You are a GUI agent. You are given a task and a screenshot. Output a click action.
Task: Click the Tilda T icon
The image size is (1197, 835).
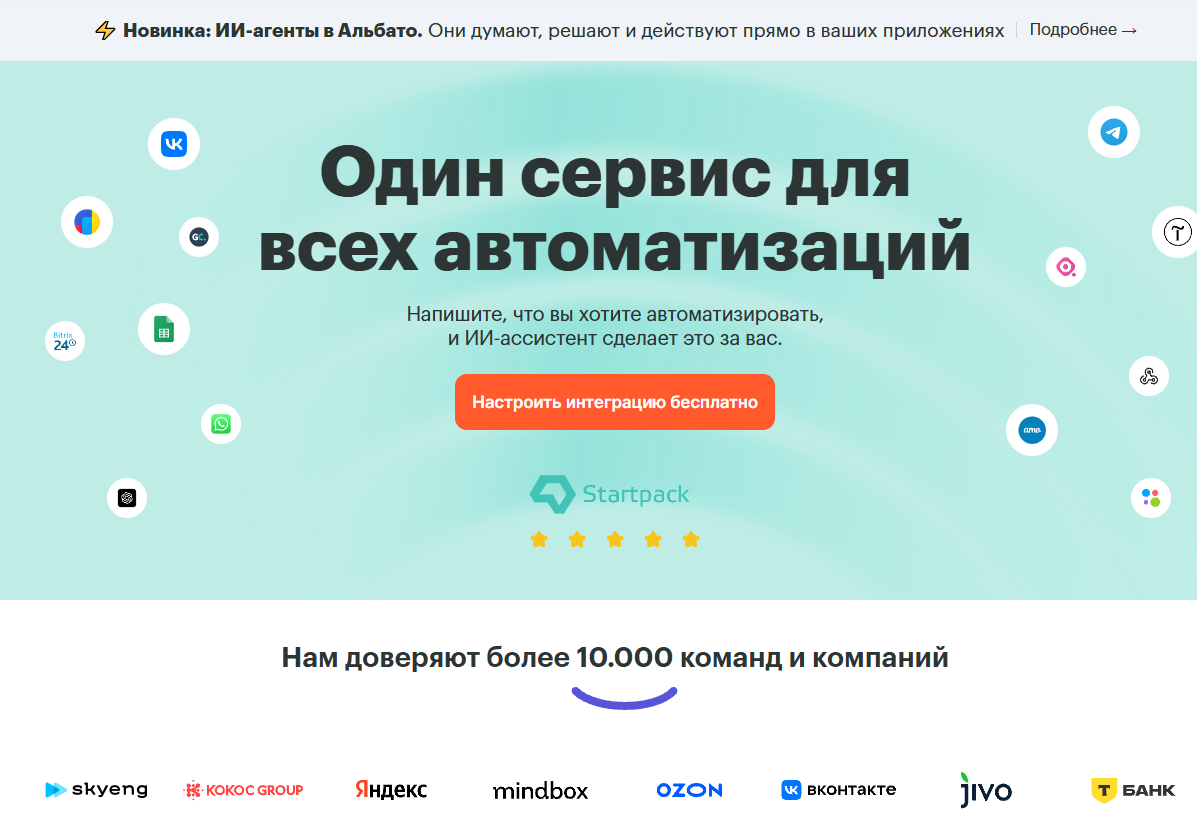click(1176, 231)
